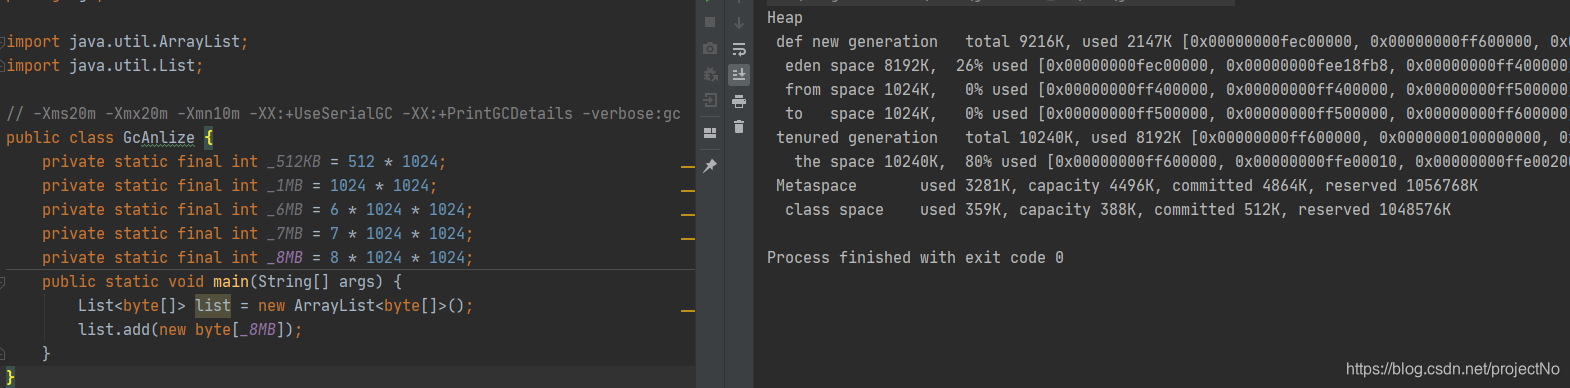Toggle Soft-Wrap in the console

click(x=739, y=49)
